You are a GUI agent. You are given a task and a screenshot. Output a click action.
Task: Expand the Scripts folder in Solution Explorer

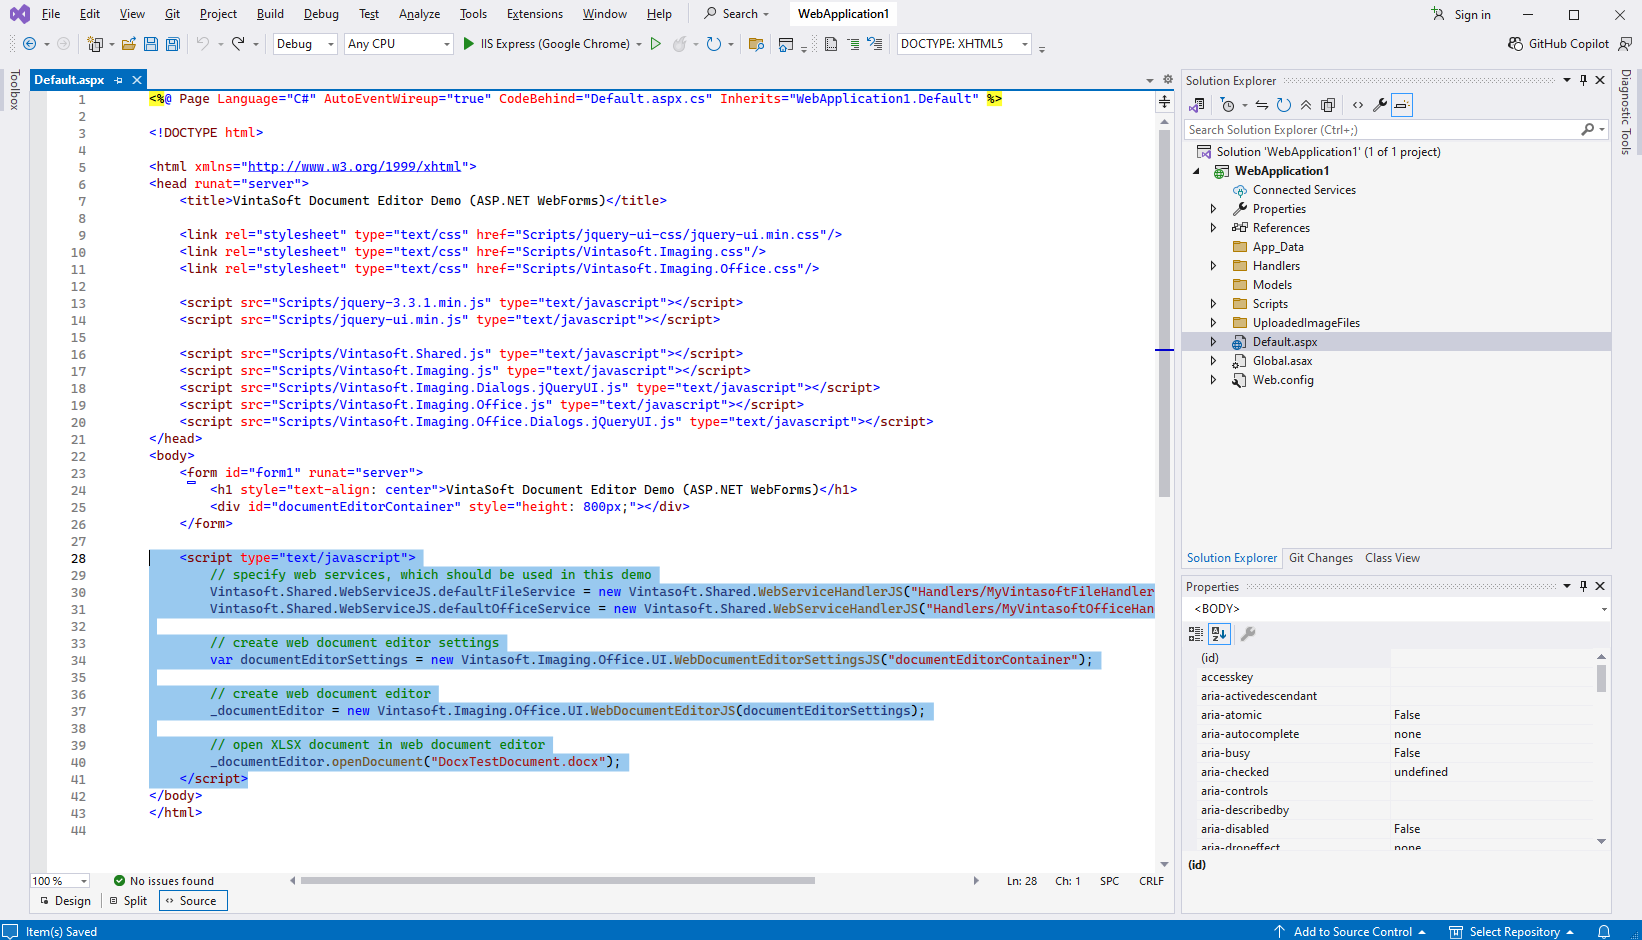point(1213,304)
